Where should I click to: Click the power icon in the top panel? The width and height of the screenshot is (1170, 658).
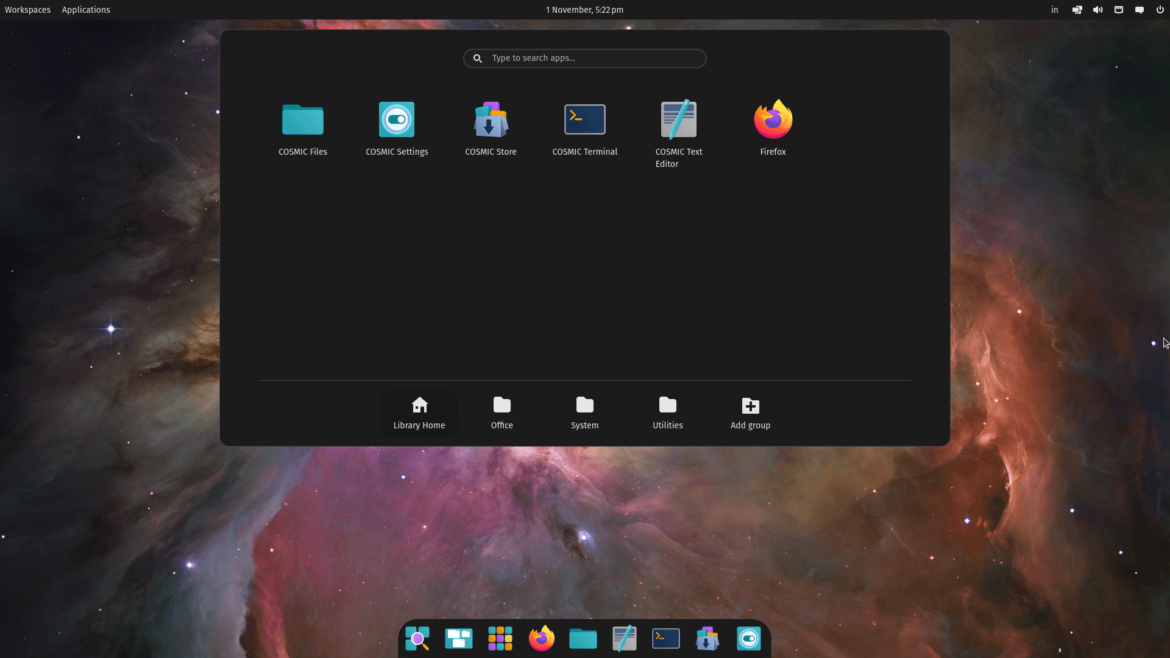(x=1158, y=9)
